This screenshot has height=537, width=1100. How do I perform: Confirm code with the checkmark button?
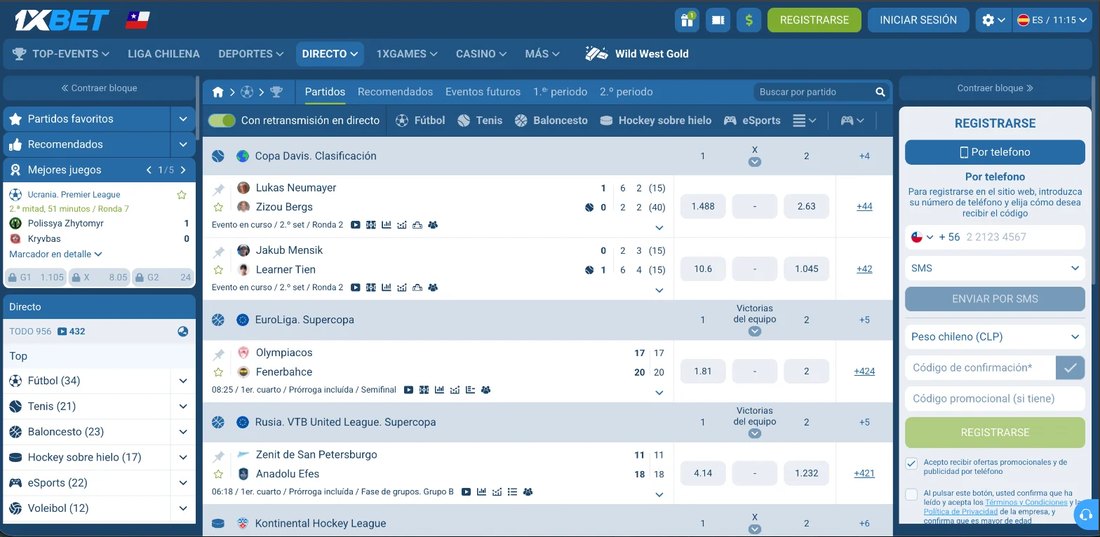pyautogui.click(x=1070, y=368)
